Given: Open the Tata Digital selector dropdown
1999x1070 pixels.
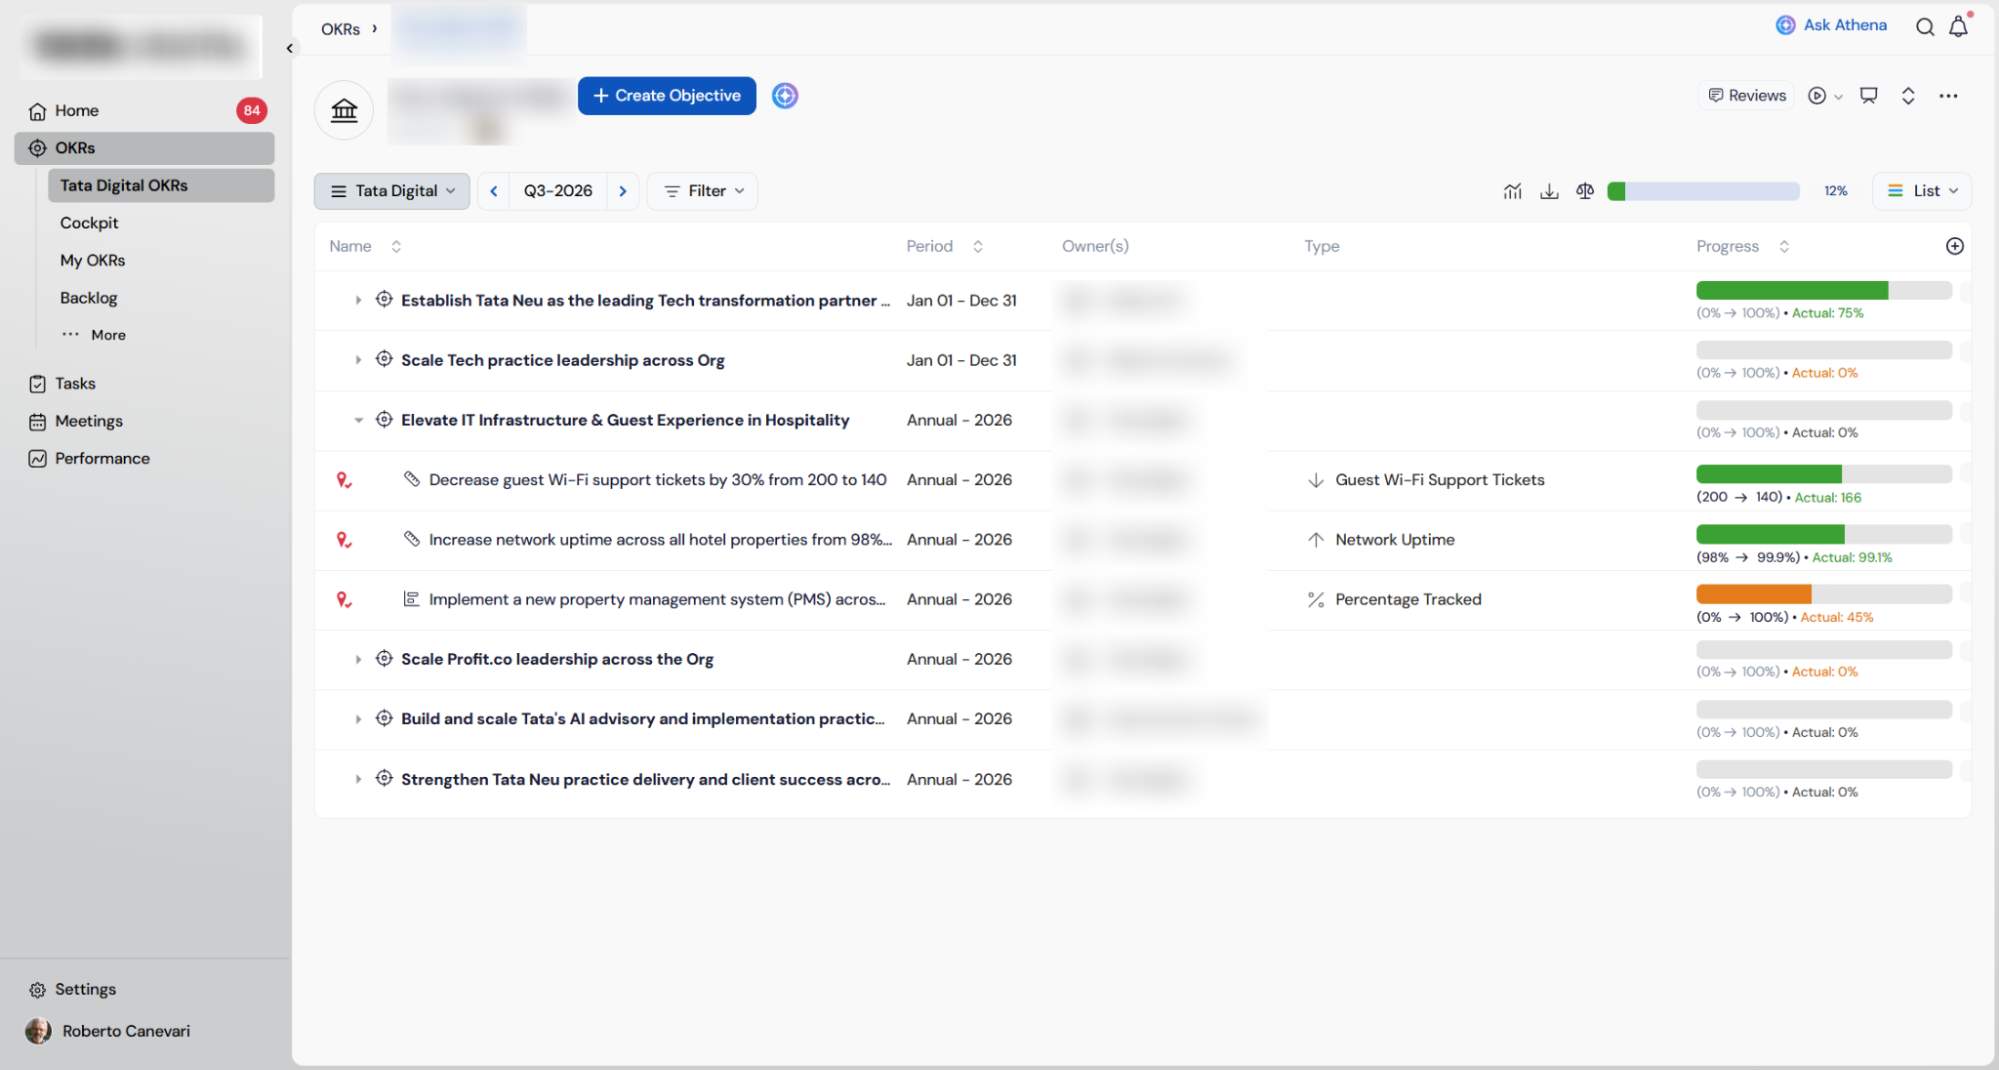Looking at the screenshot, I should click(x=392, y=191).
